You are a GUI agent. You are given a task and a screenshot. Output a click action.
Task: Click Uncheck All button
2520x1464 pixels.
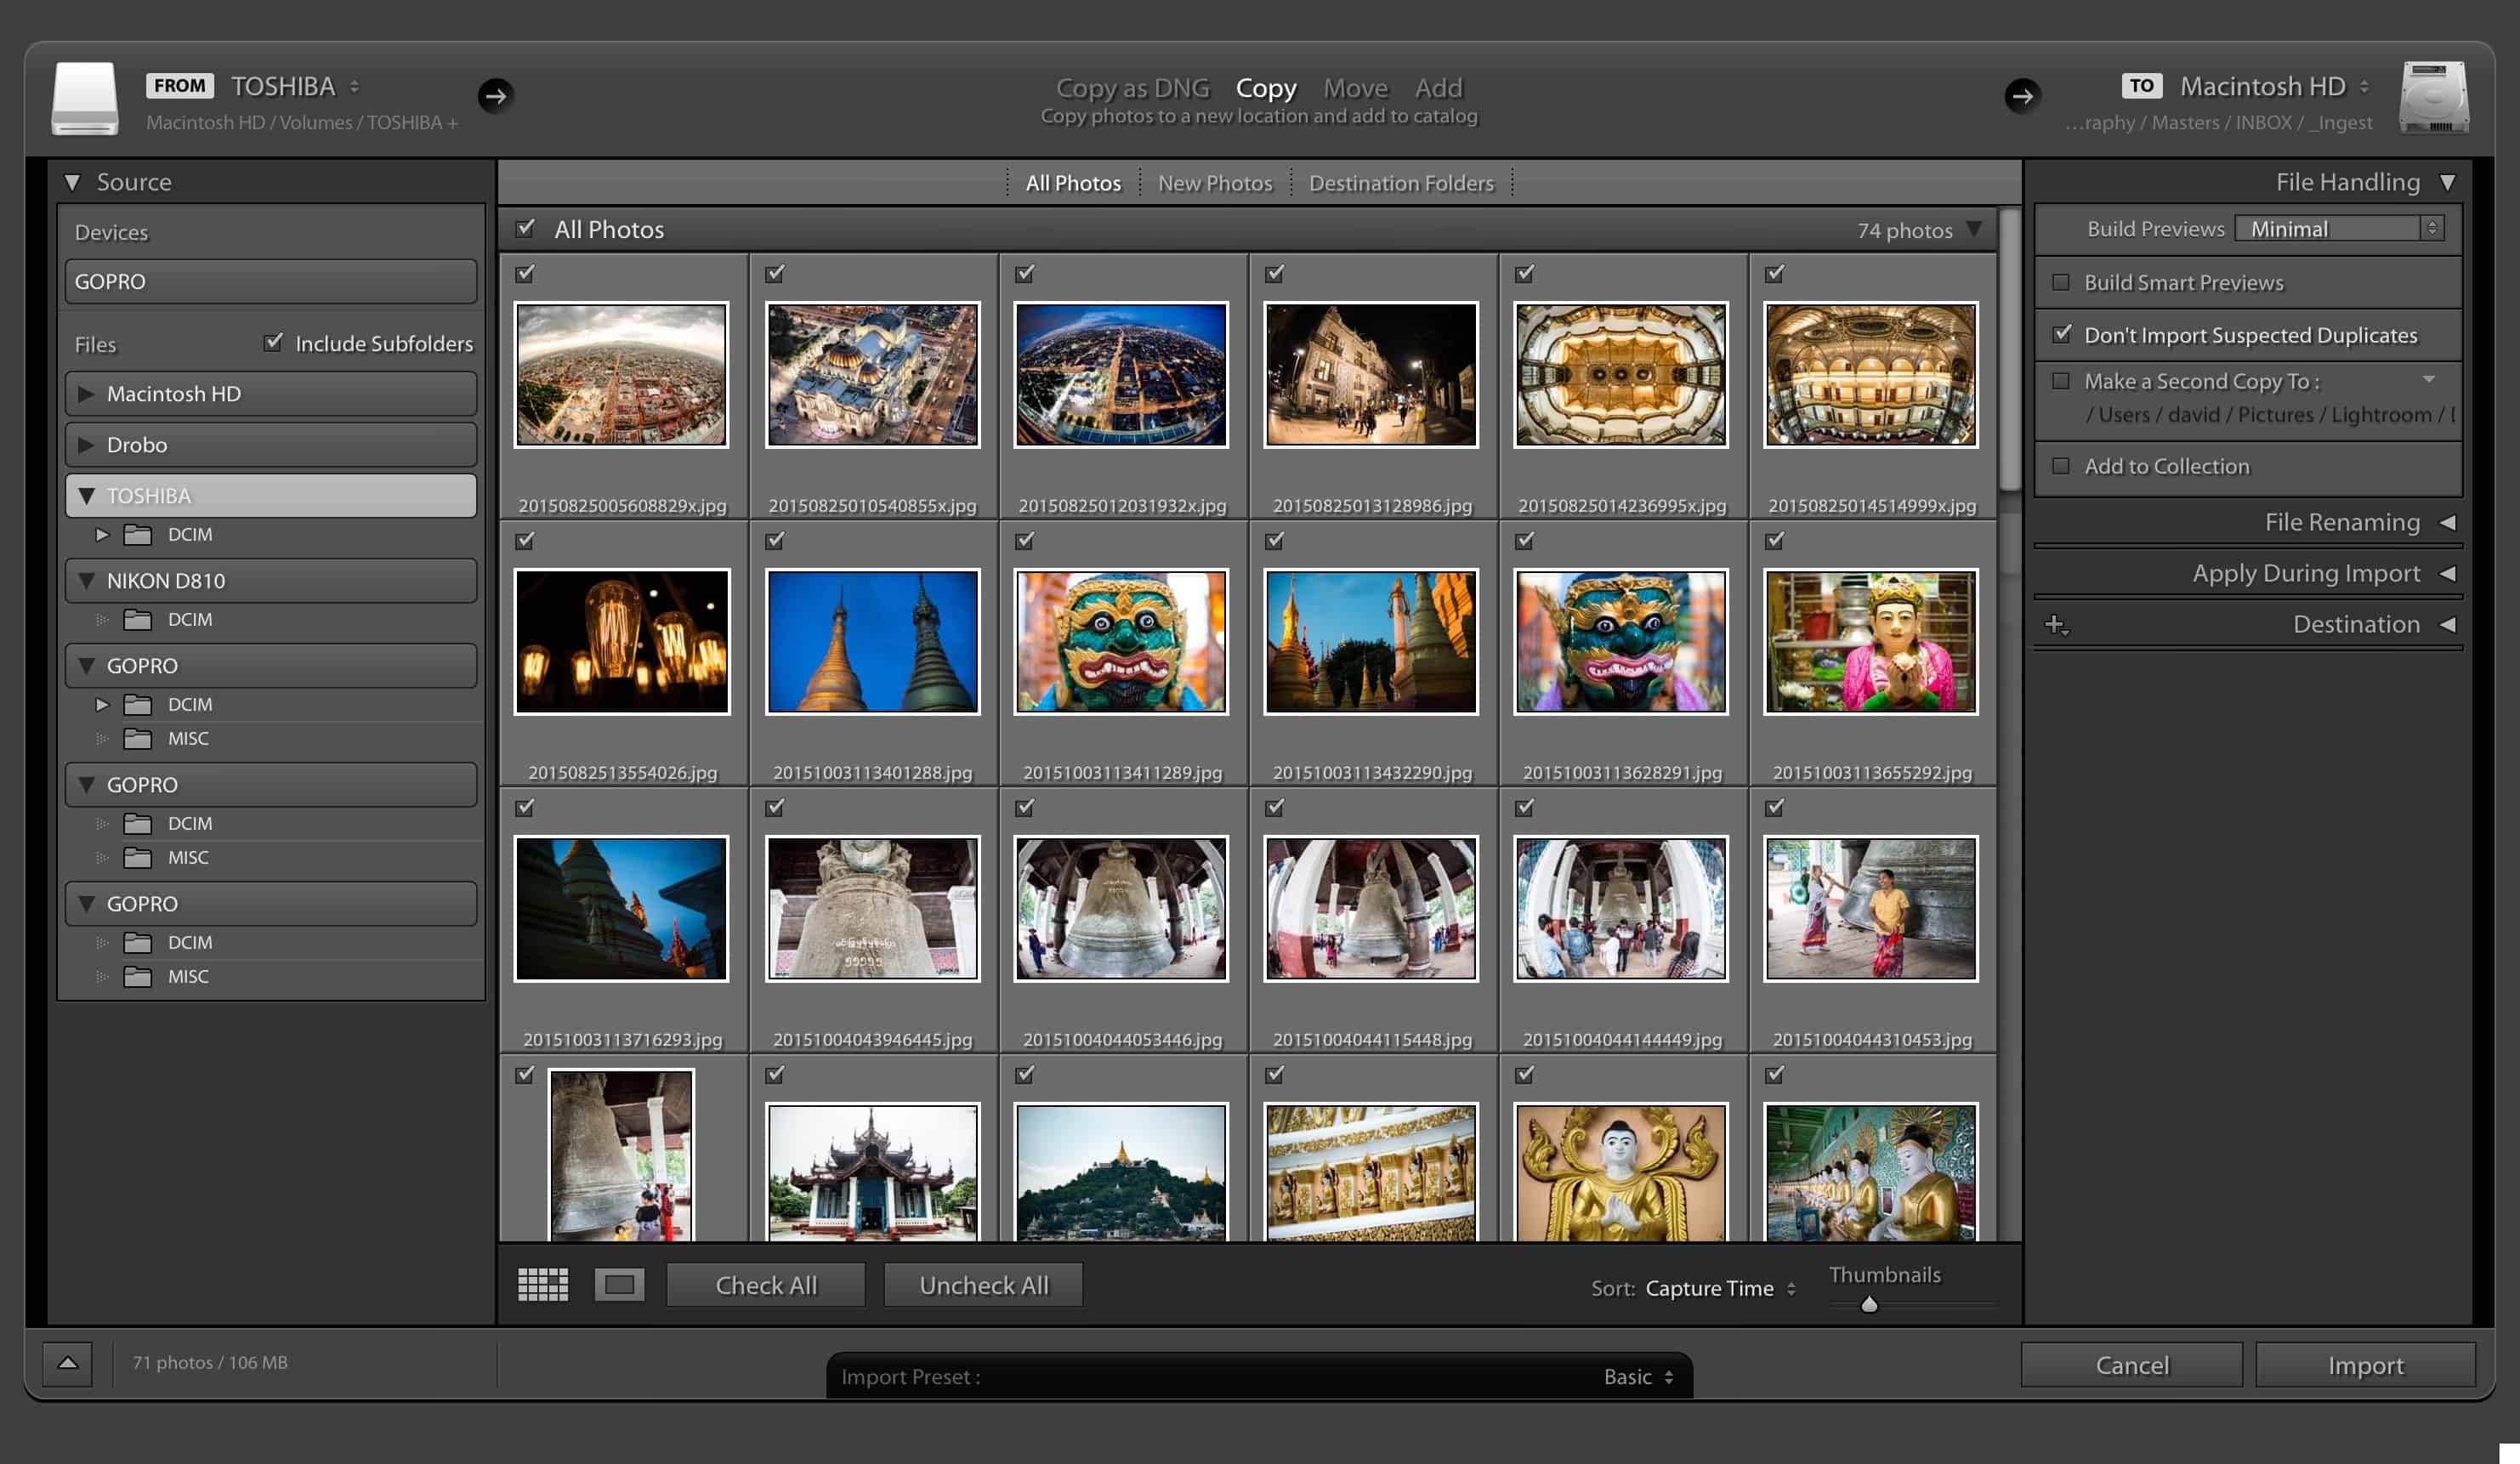(x=983, y=1285)
